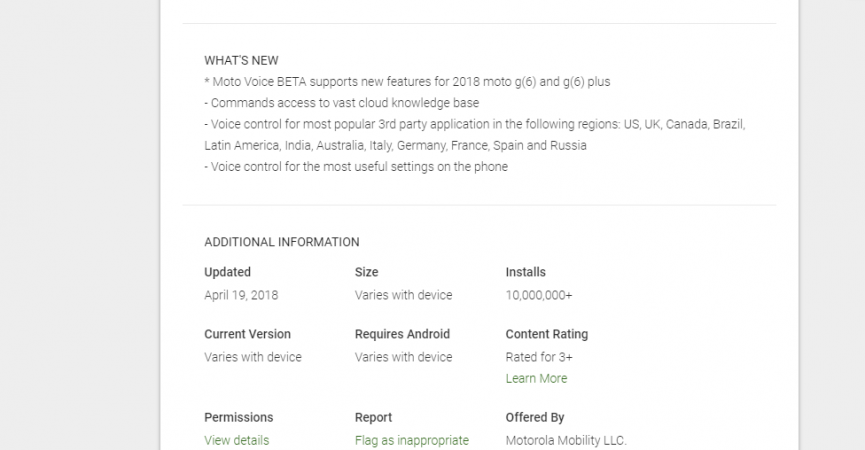Click 'Motorola Mobility LLC.' developer name

pos(566,440)
